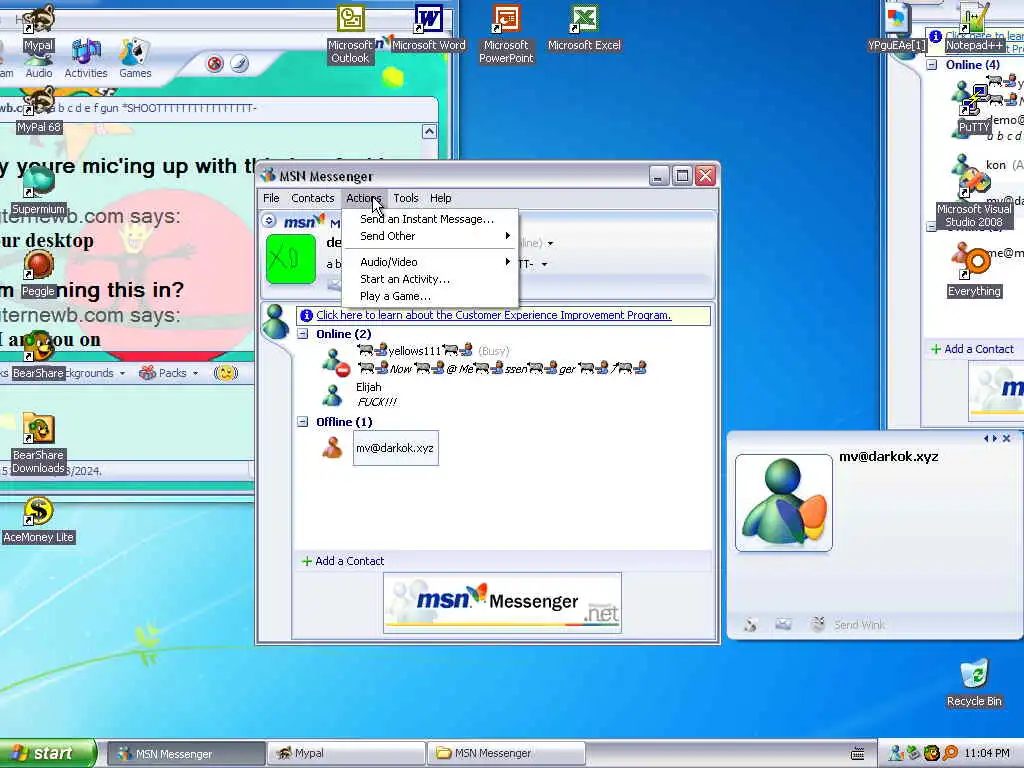Open the Contacts menu
The width and height of the screenshot is (1024, 768).
312,198
